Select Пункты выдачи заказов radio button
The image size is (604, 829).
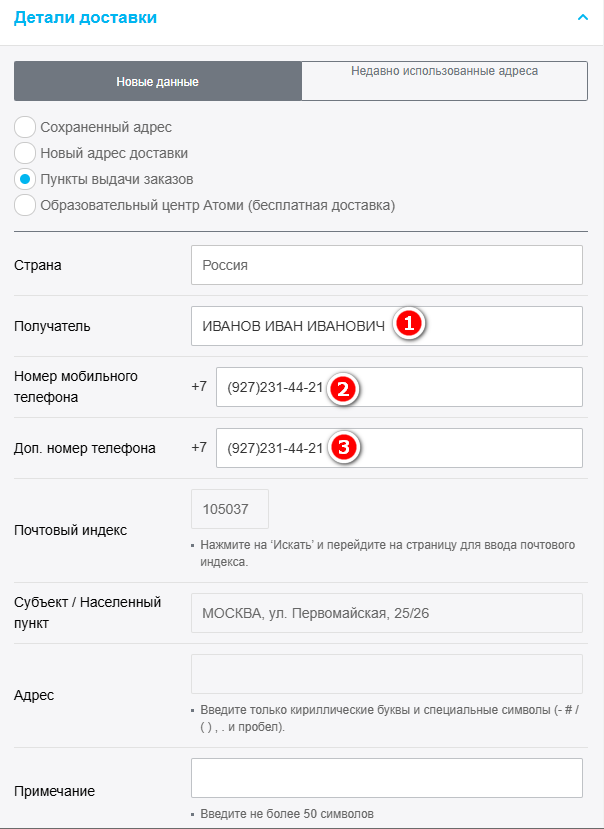pos(26,180)
